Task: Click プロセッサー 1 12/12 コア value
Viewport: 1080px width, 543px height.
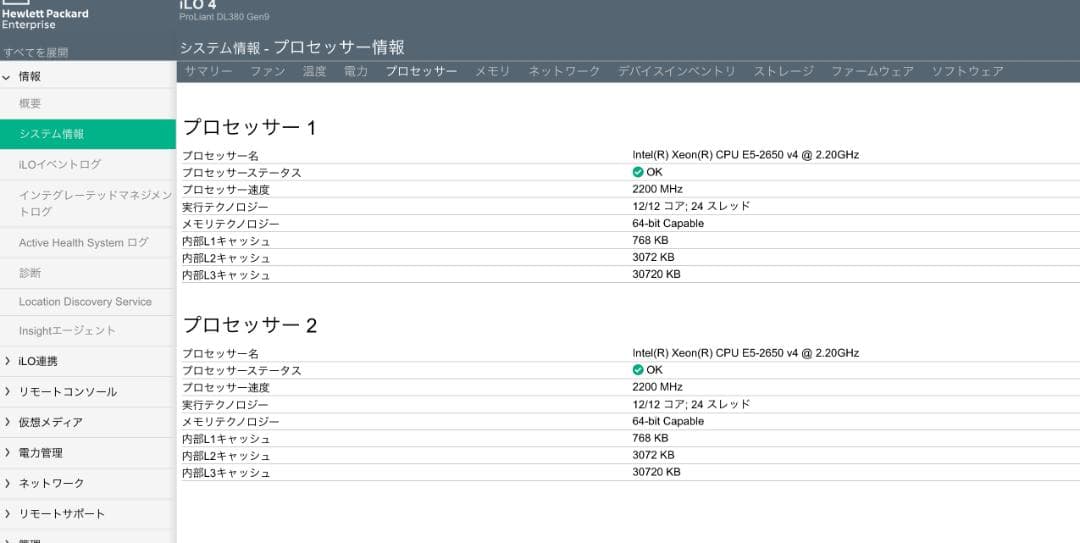Action: 691,206
